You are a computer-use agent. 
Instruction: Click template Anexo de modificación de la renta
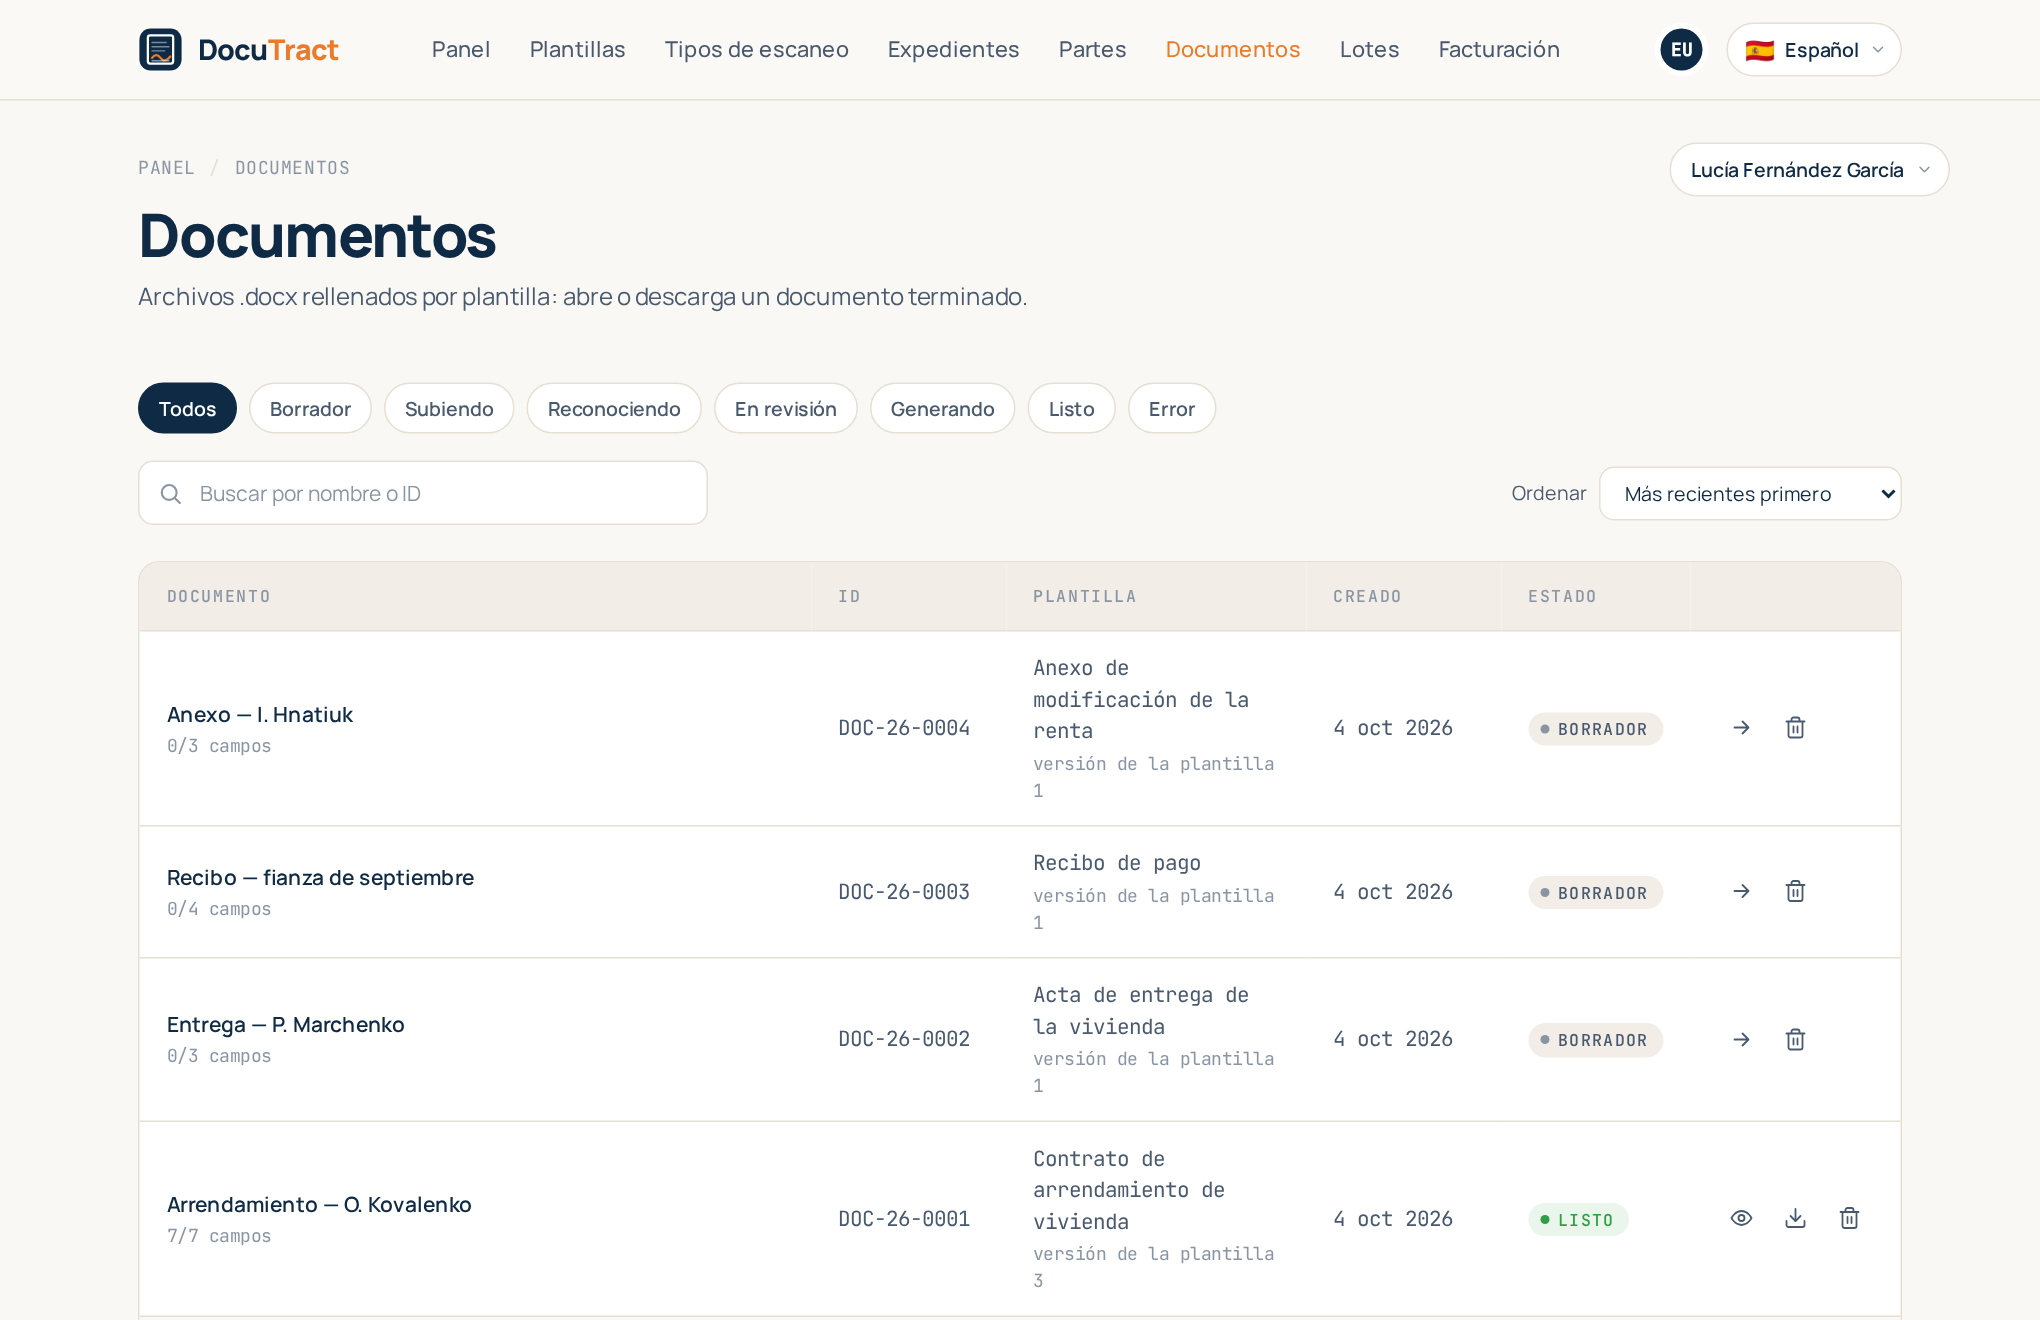(1141, 699)
